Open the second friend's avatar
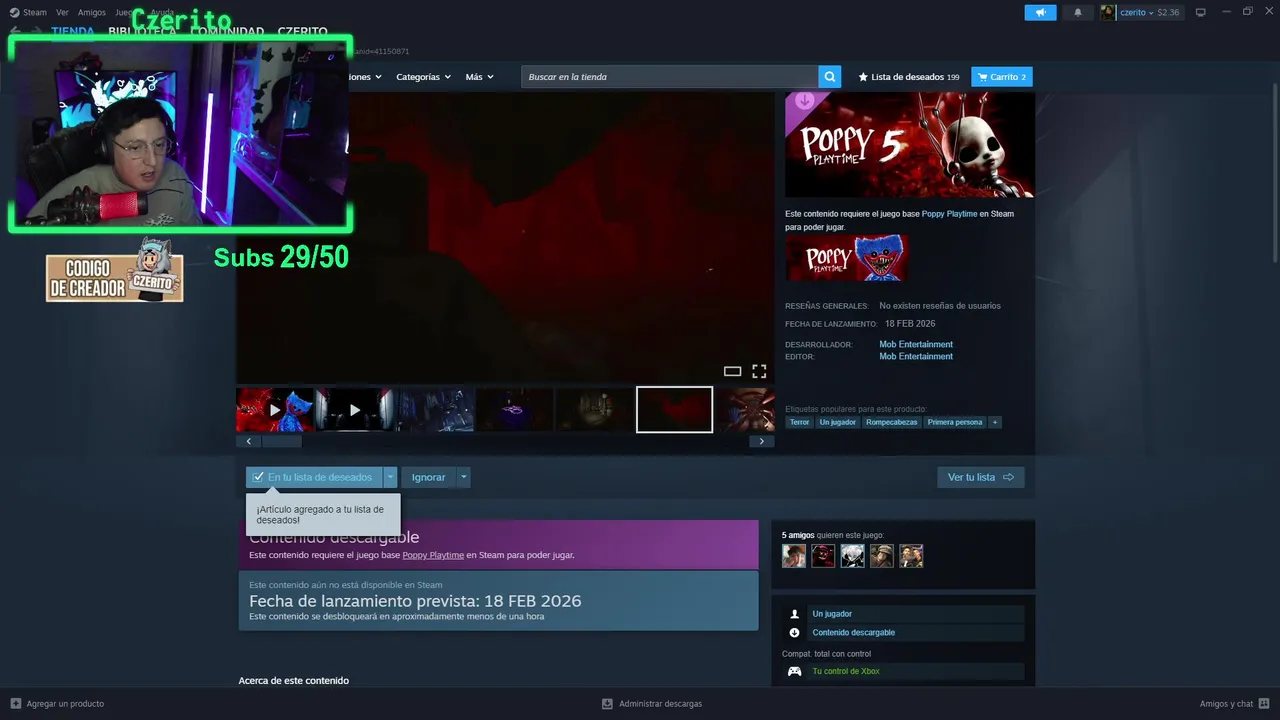The width and height of the screenshot is (1280, 720). pos(823,556)
